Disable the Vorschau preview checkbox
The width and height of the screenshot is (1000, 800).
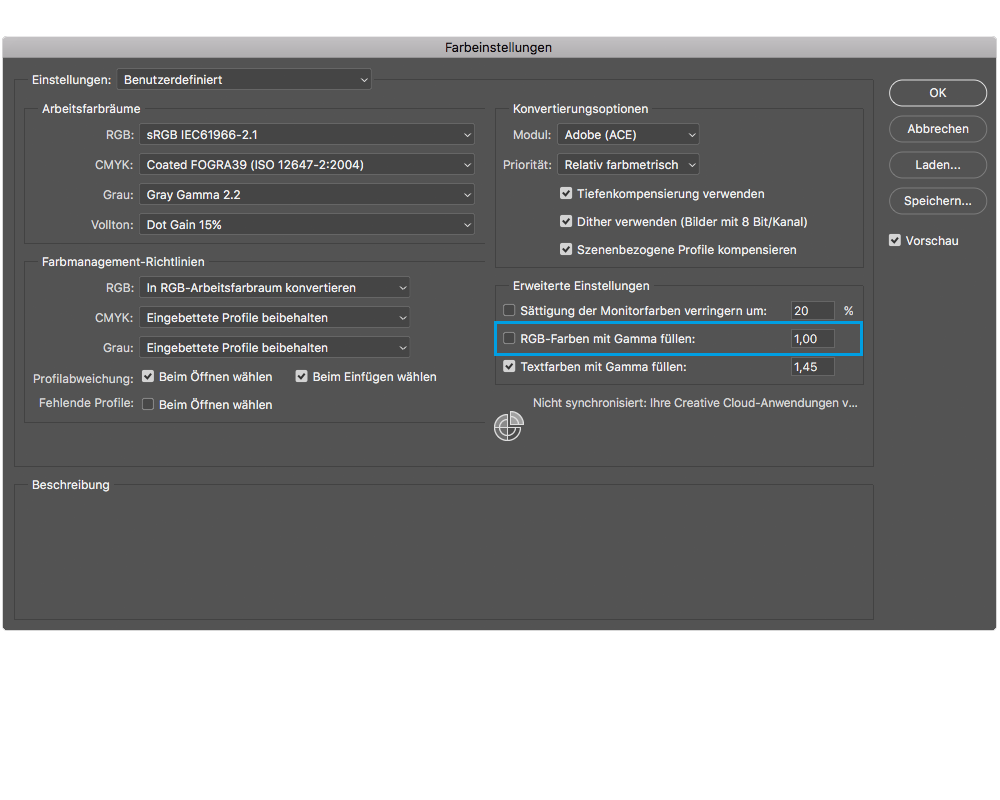click(x=895, y=241)
